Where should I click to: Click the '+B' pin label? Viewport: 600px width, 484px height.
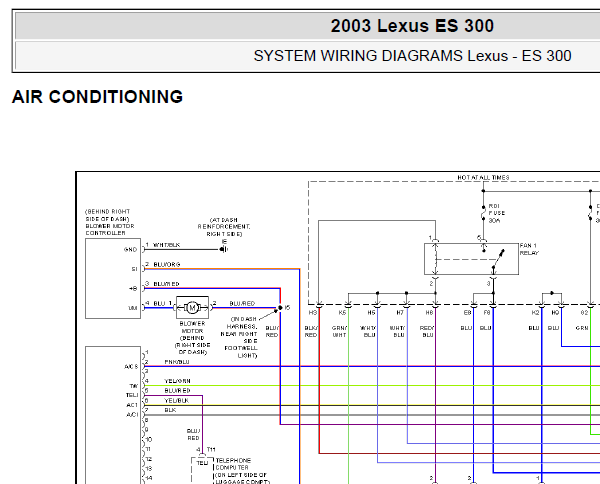point(133,288)
